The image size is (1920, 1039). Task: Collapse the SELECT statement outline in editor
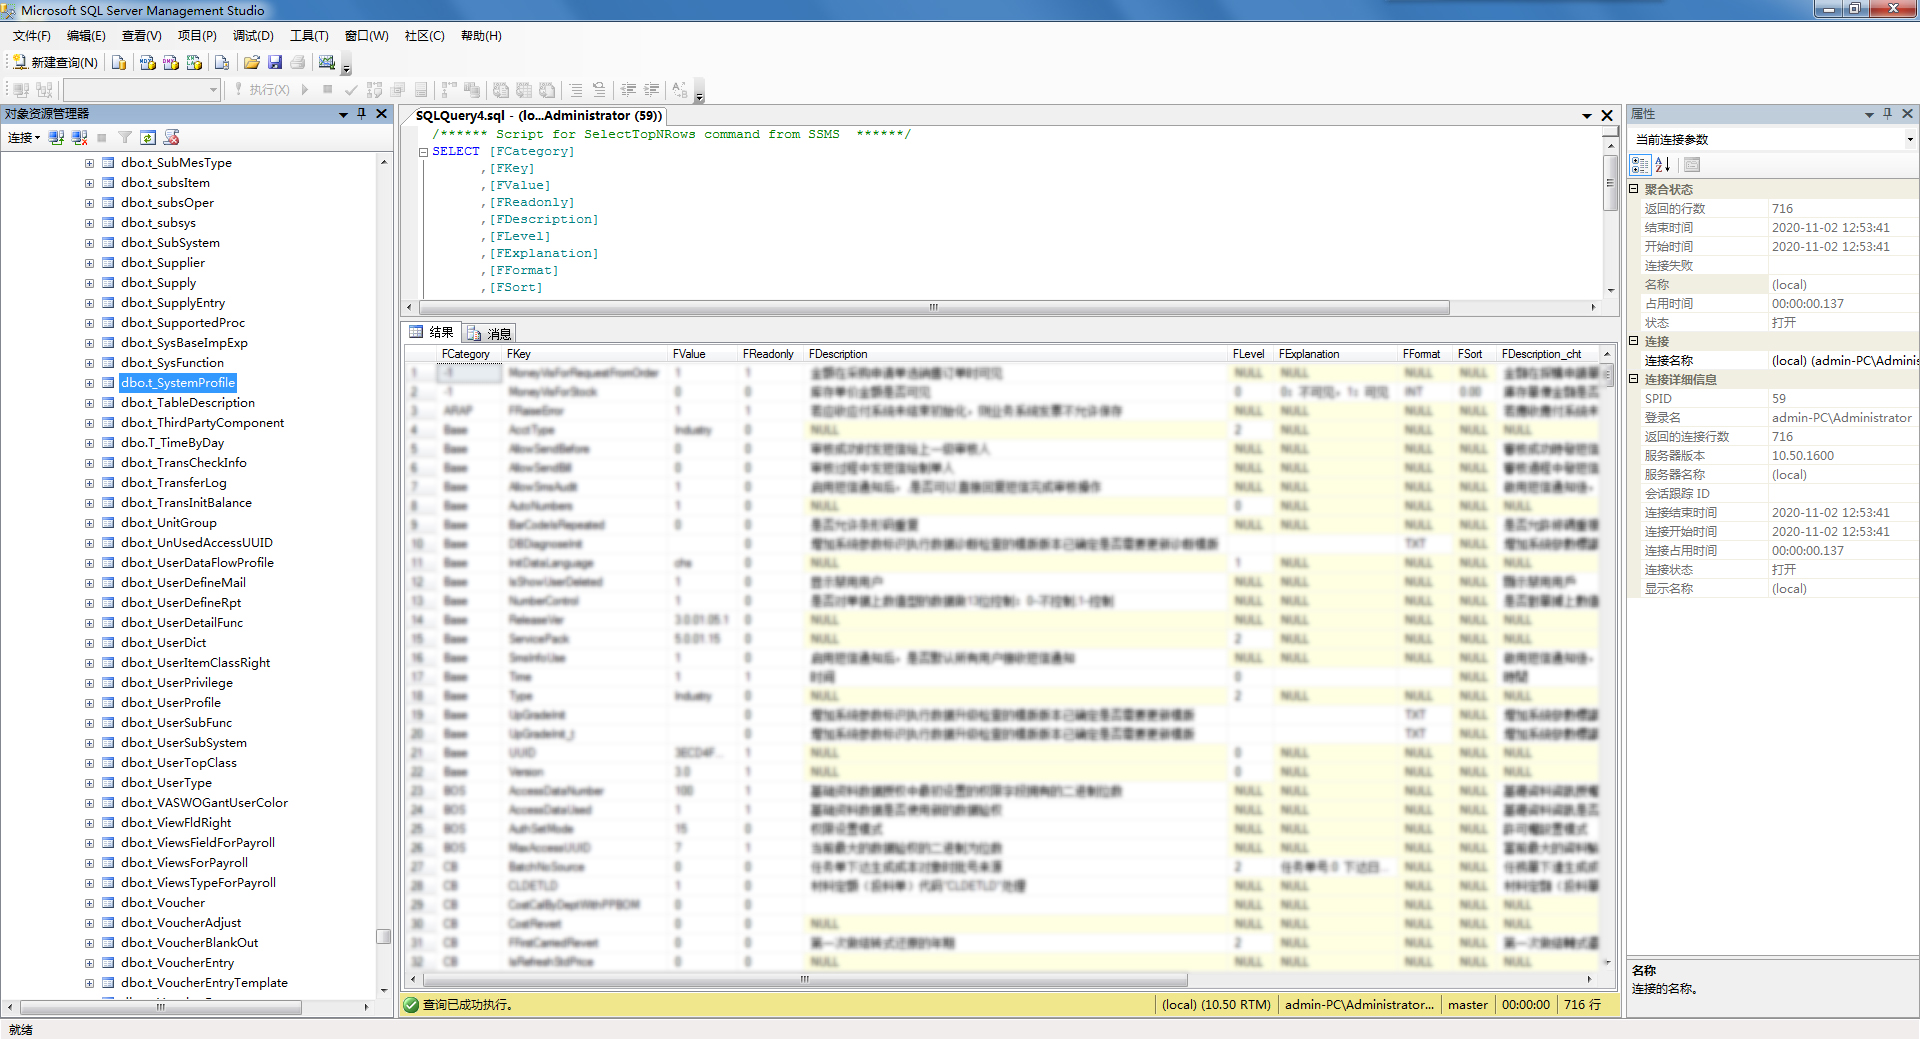tap(423, 152)
